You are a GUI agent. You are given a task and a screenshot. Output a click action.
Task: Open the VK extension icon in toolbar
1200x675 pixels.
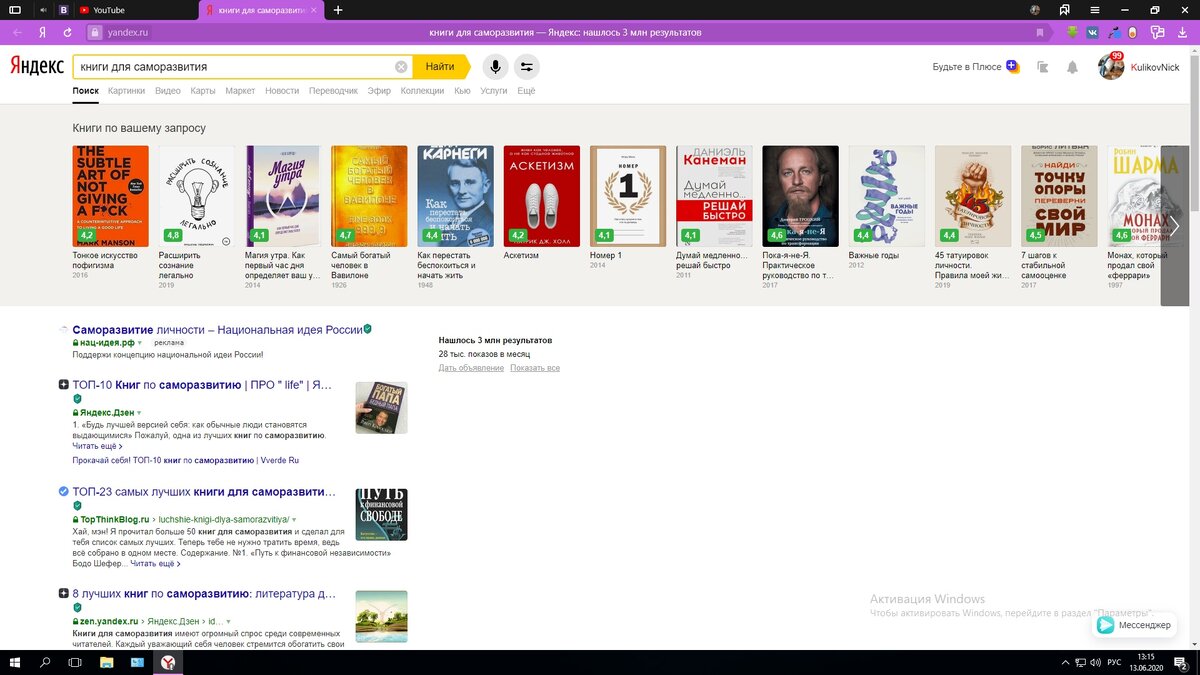(x=1093, y=32)
